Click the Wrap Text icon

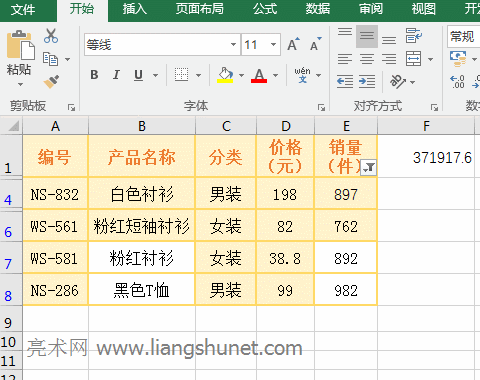[x=414, y=35]
